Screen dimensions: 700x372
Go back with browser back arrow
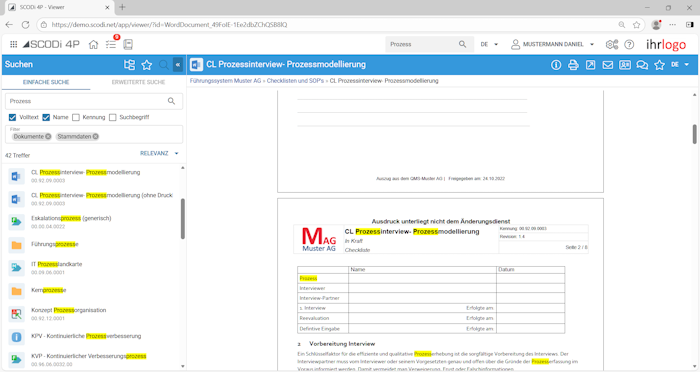[x=9, y=25]
